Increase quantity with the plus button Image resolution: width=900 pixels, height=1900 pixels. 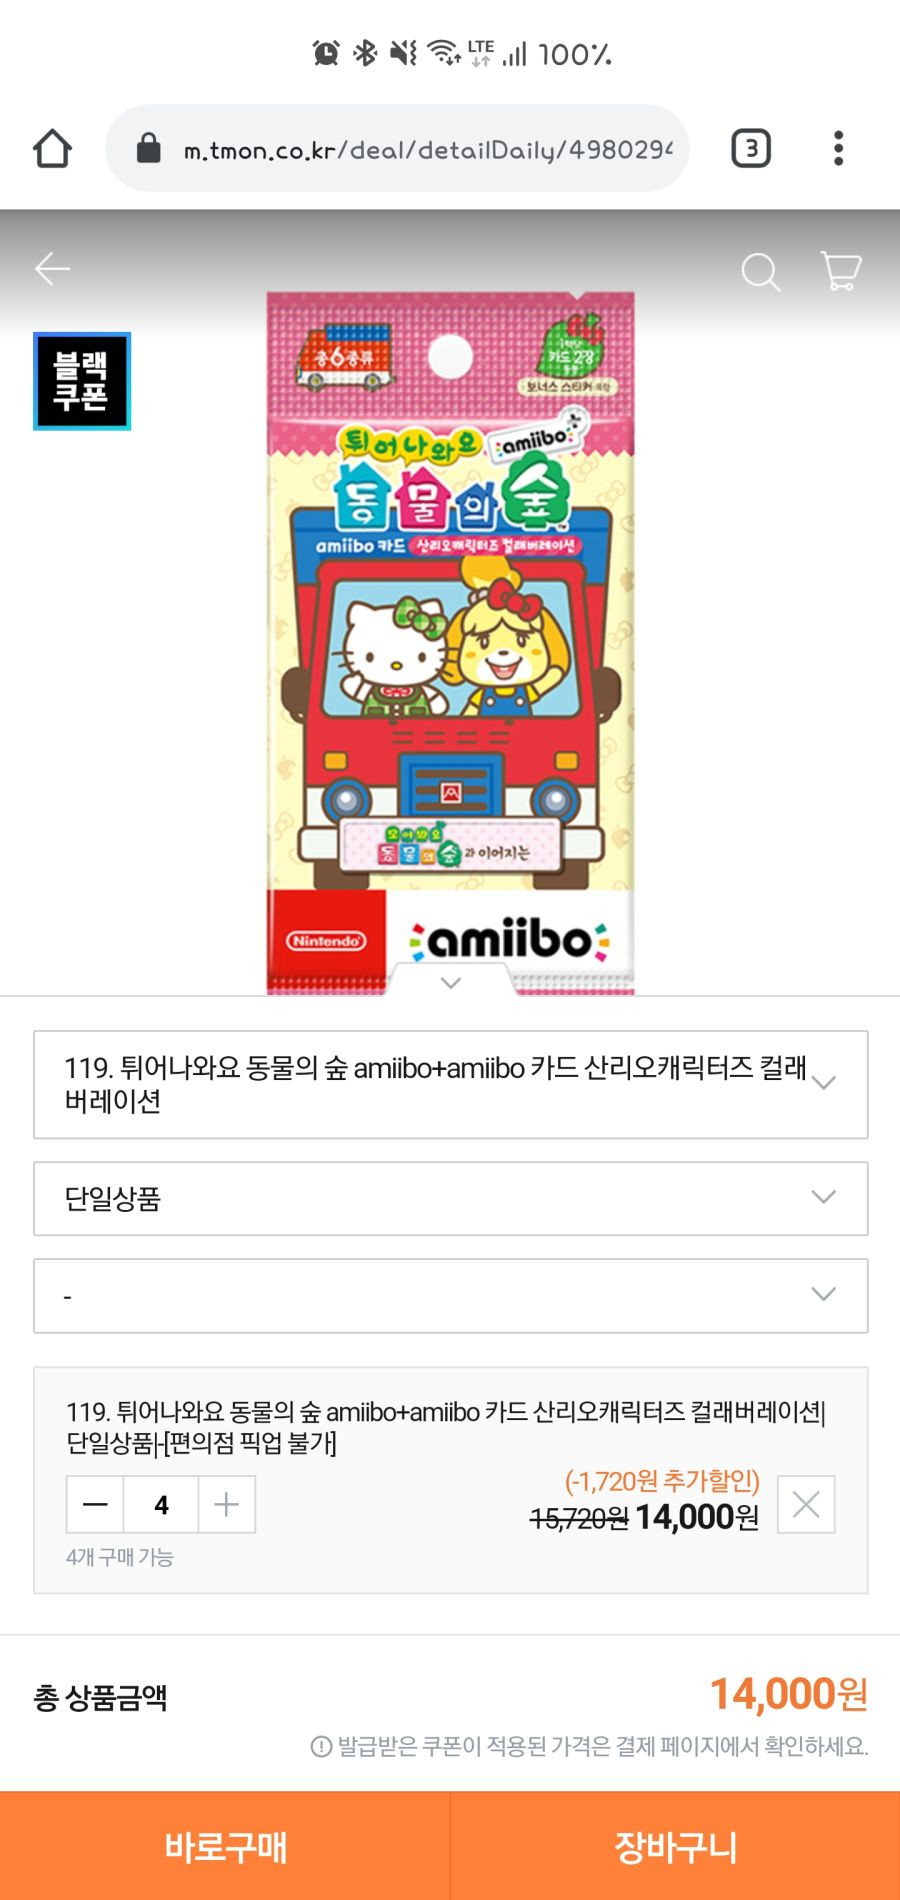227,1504
